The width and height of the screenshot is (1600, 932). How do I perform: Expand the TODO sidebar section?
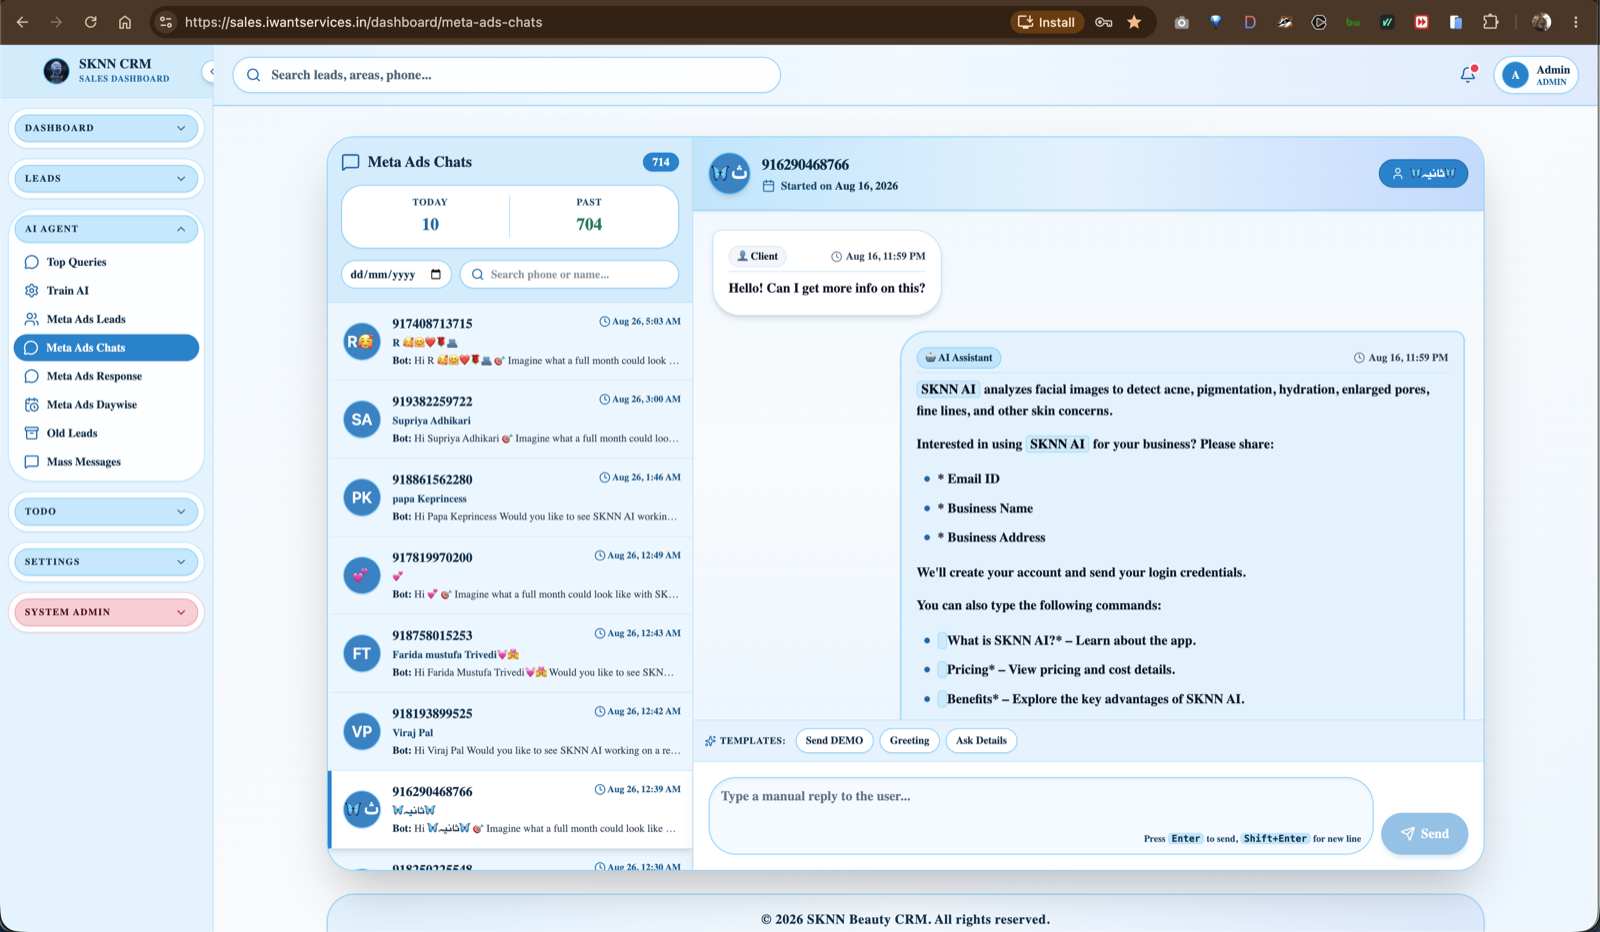click(106, 511)
